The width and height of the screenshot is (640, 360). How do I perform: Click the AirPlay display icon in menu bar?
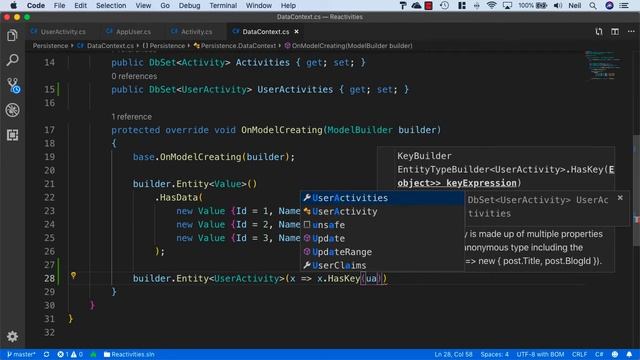pyautogui.click(x=507, y=5)
